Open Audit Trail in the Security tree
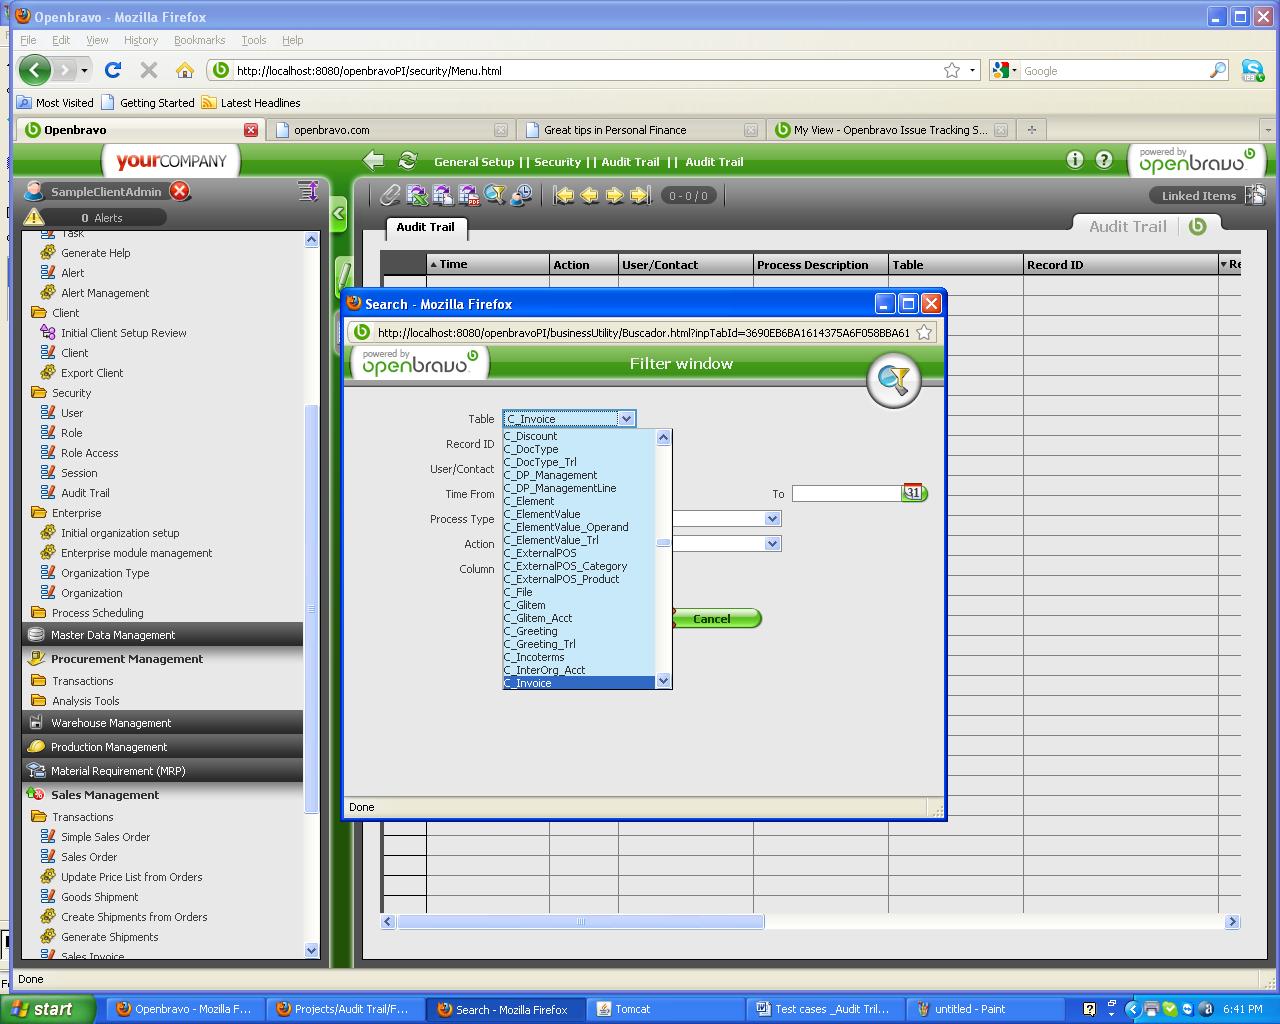Image resolution: width=1280 pixels, height=1024 pixels. click(x=85, y=493)
